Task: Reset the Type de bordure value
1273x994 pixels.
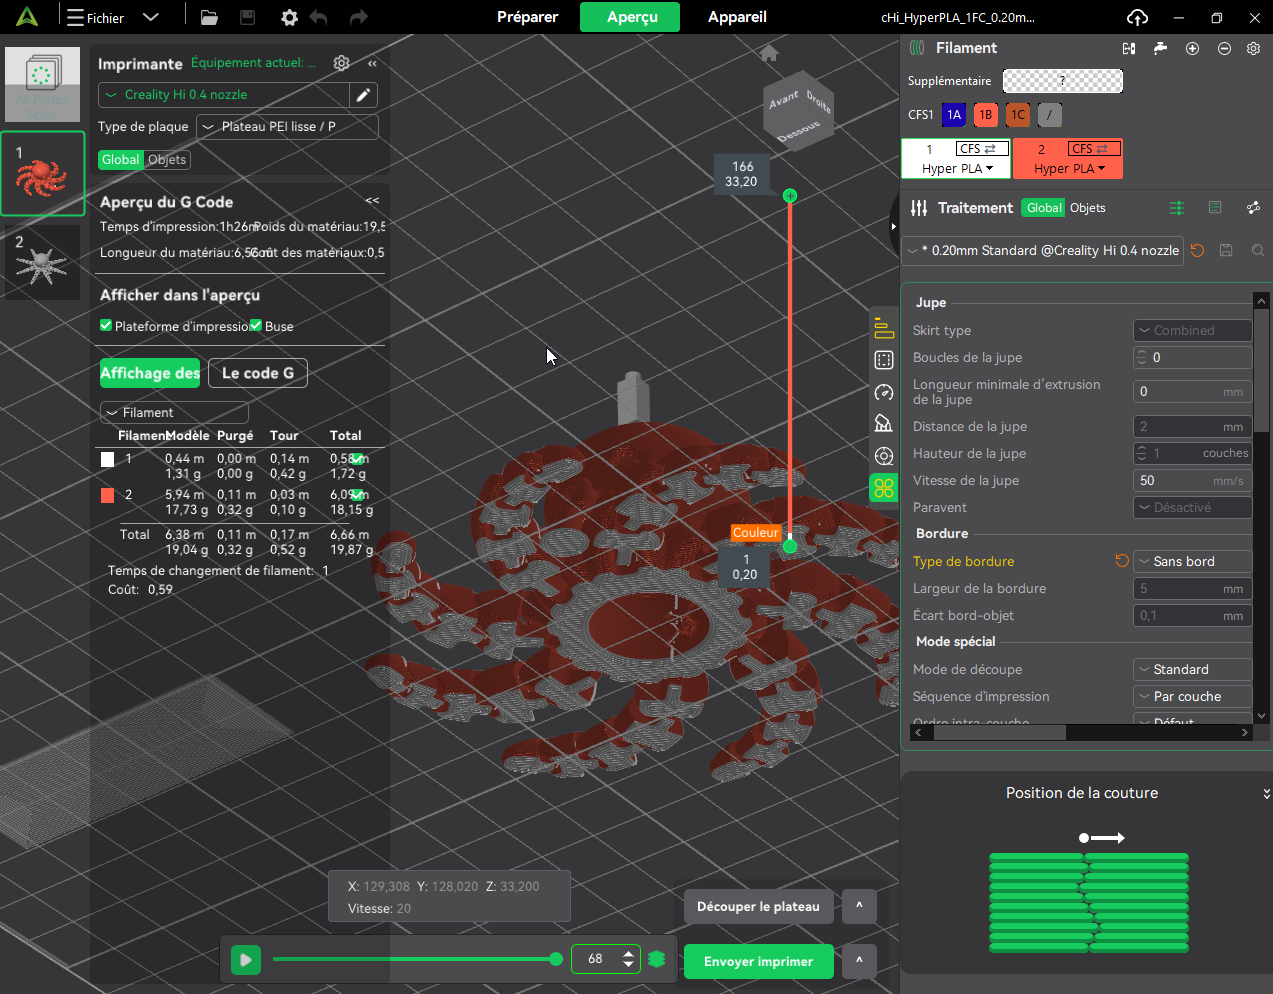Action: [1121, 561]
